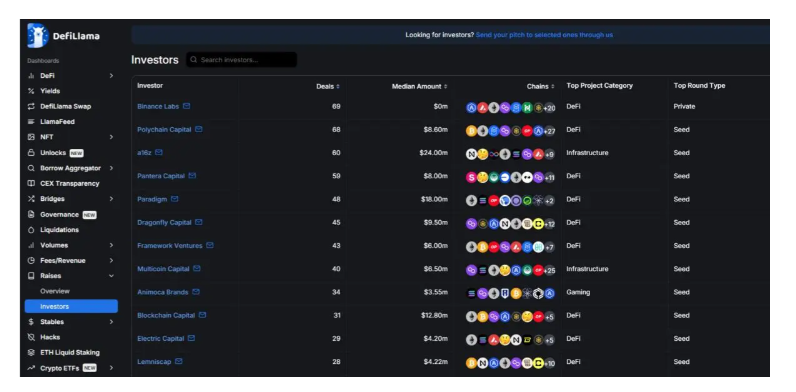796x392 pixels.
Task: Click the envelope icon beside Polychain Capital
Action: click(198, 129)
